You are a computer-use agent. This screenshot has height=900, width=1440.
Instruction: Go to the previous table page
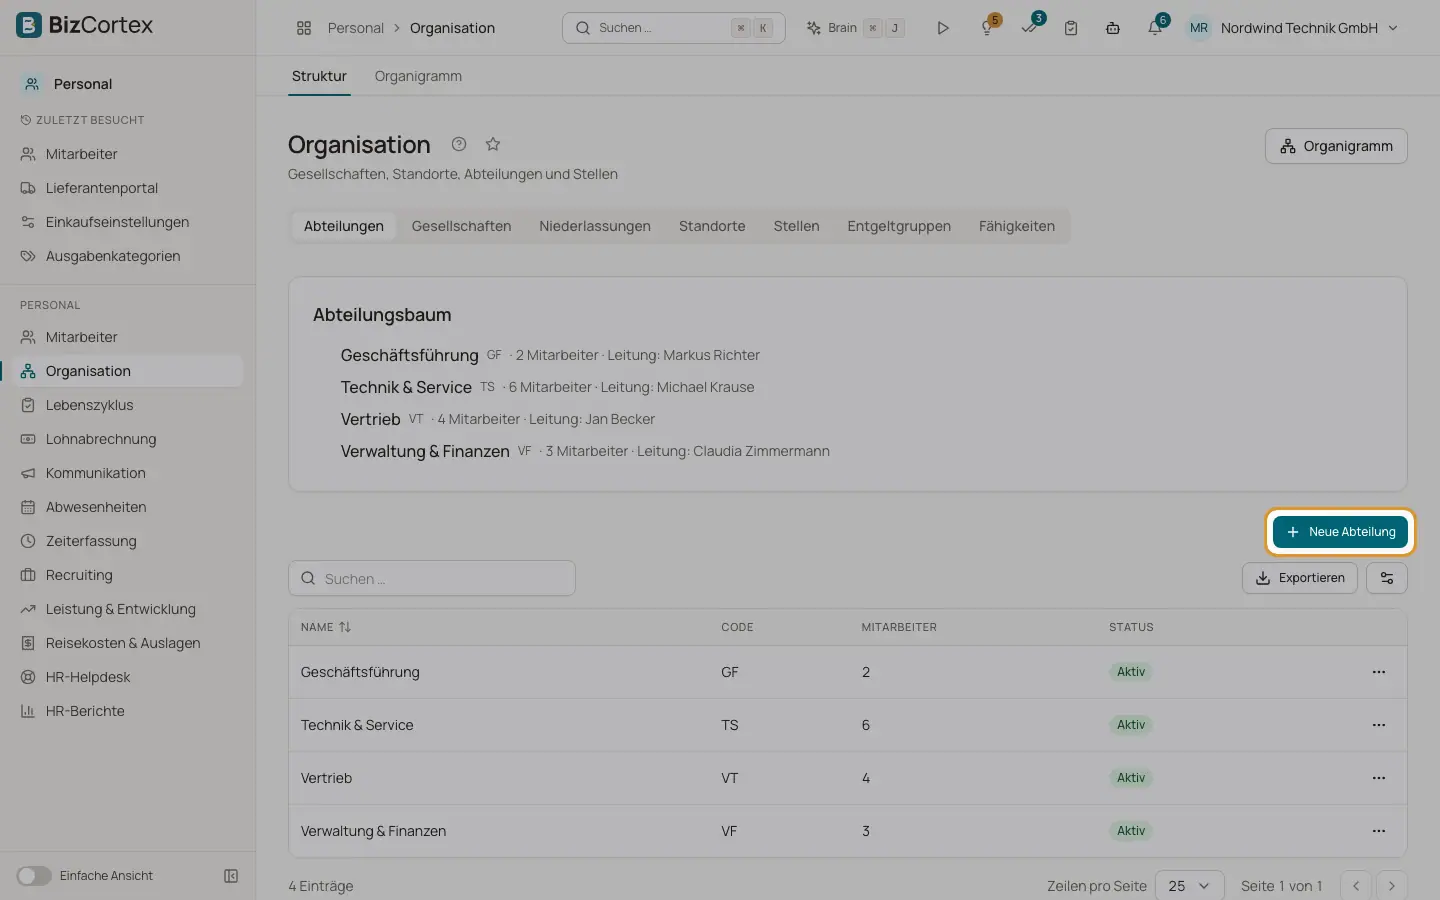point(1356,886)
